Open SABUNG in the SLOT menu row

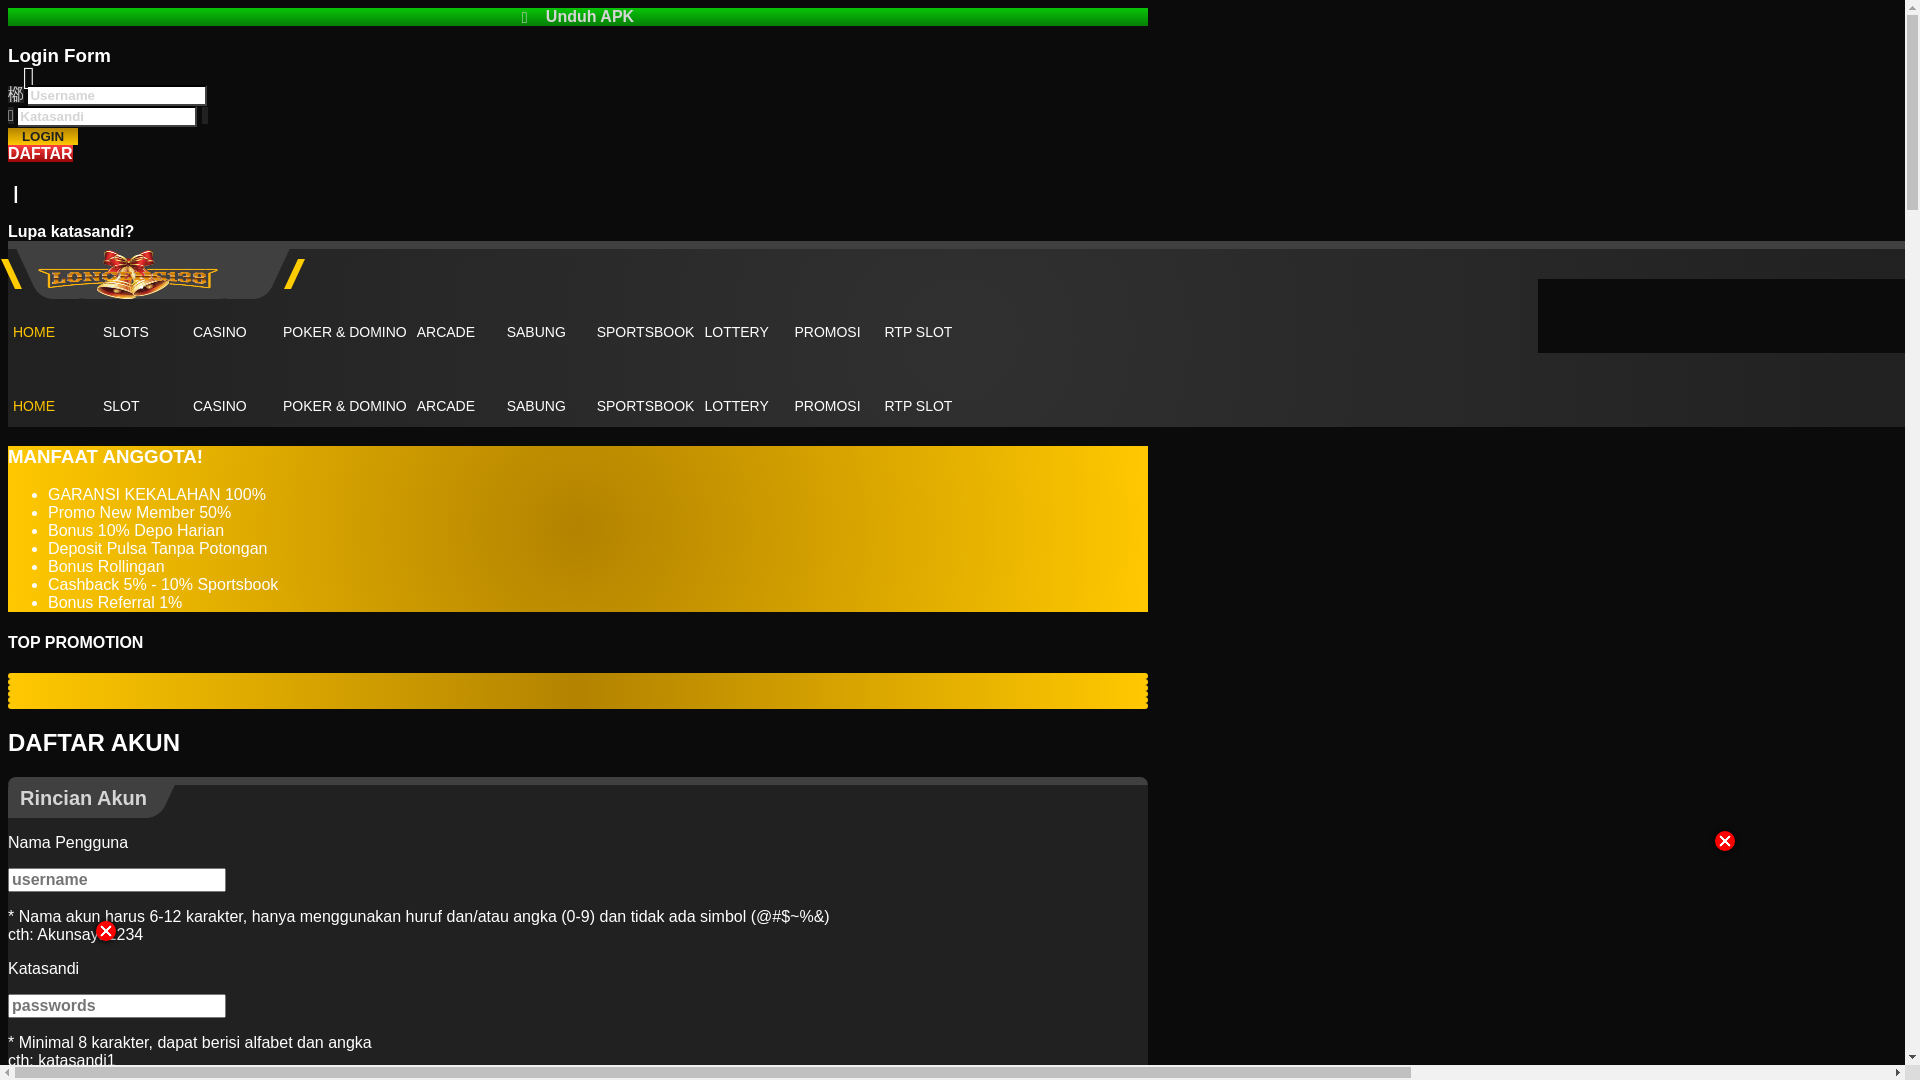(x=536, y=406)
